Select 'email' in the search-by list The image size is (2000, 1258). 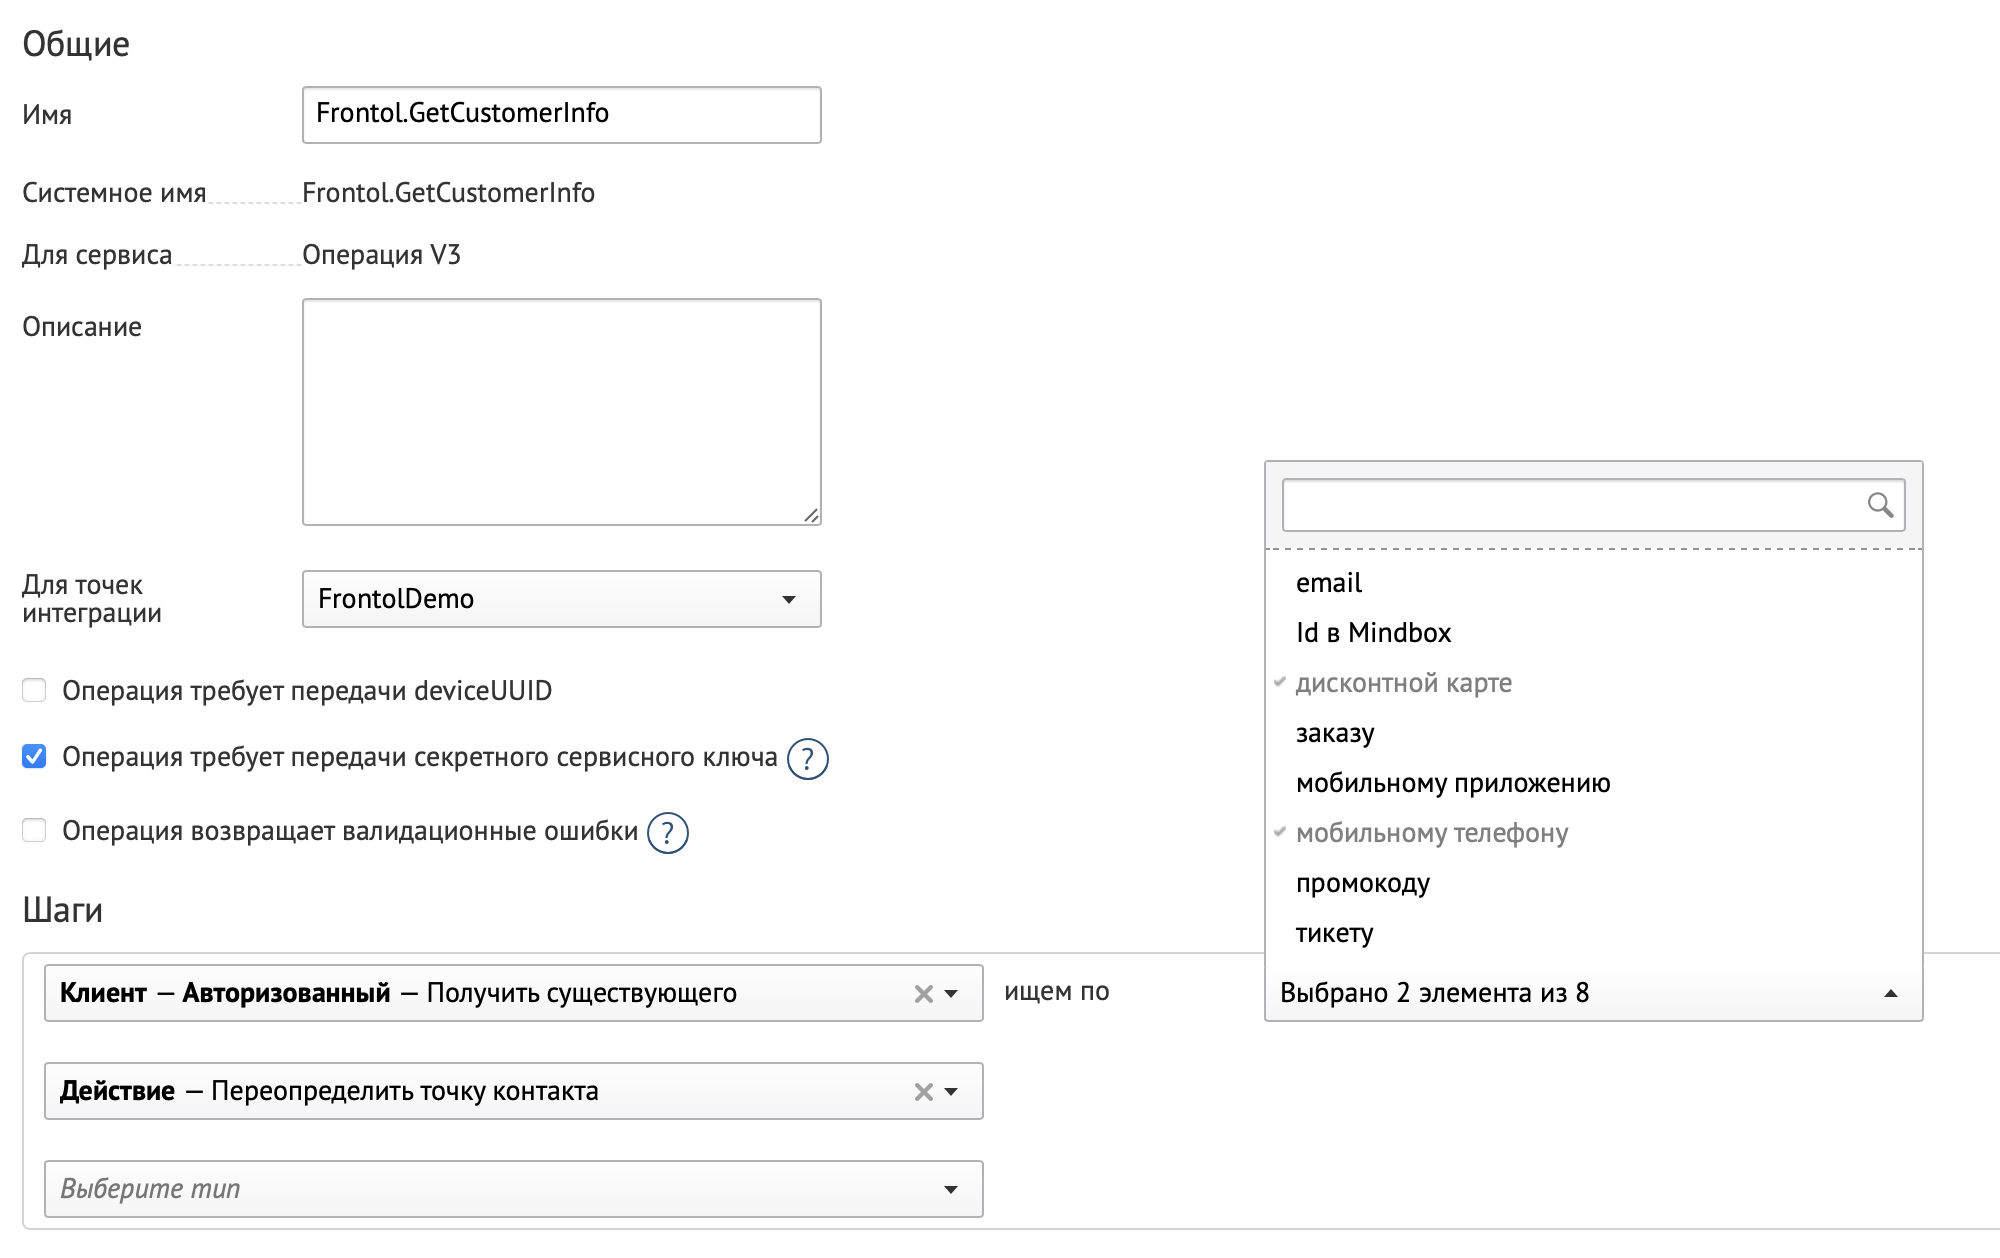1594,583
